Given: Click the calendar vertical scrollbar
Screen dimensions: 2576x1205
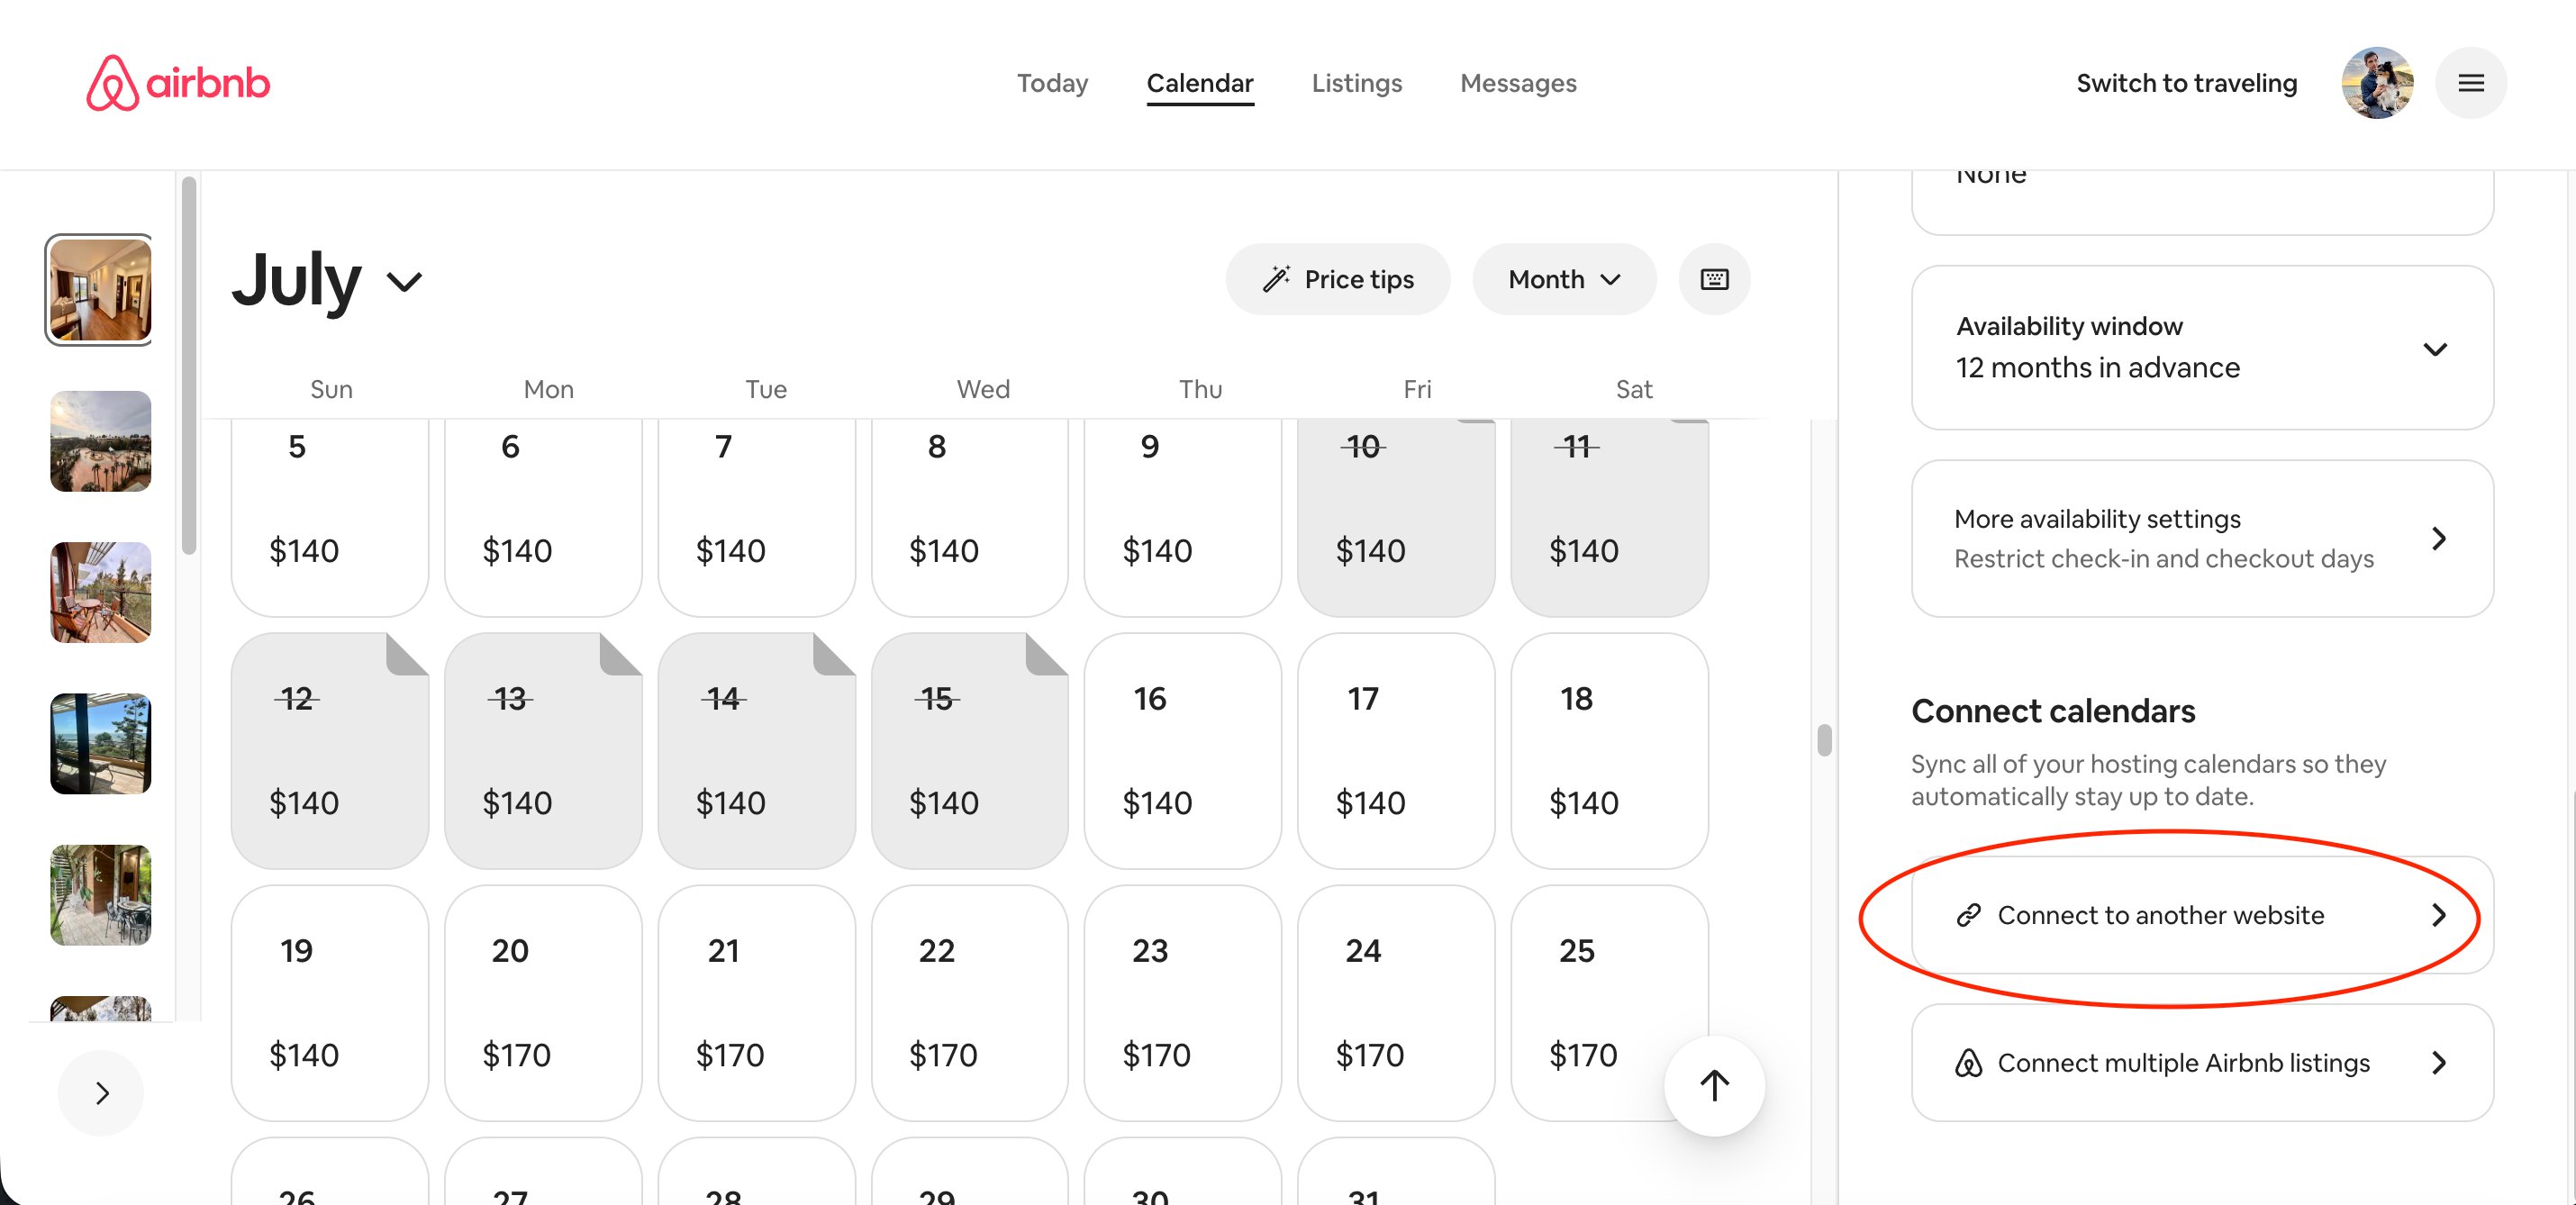Looking at the screenshot, I should pos(1824,740).
